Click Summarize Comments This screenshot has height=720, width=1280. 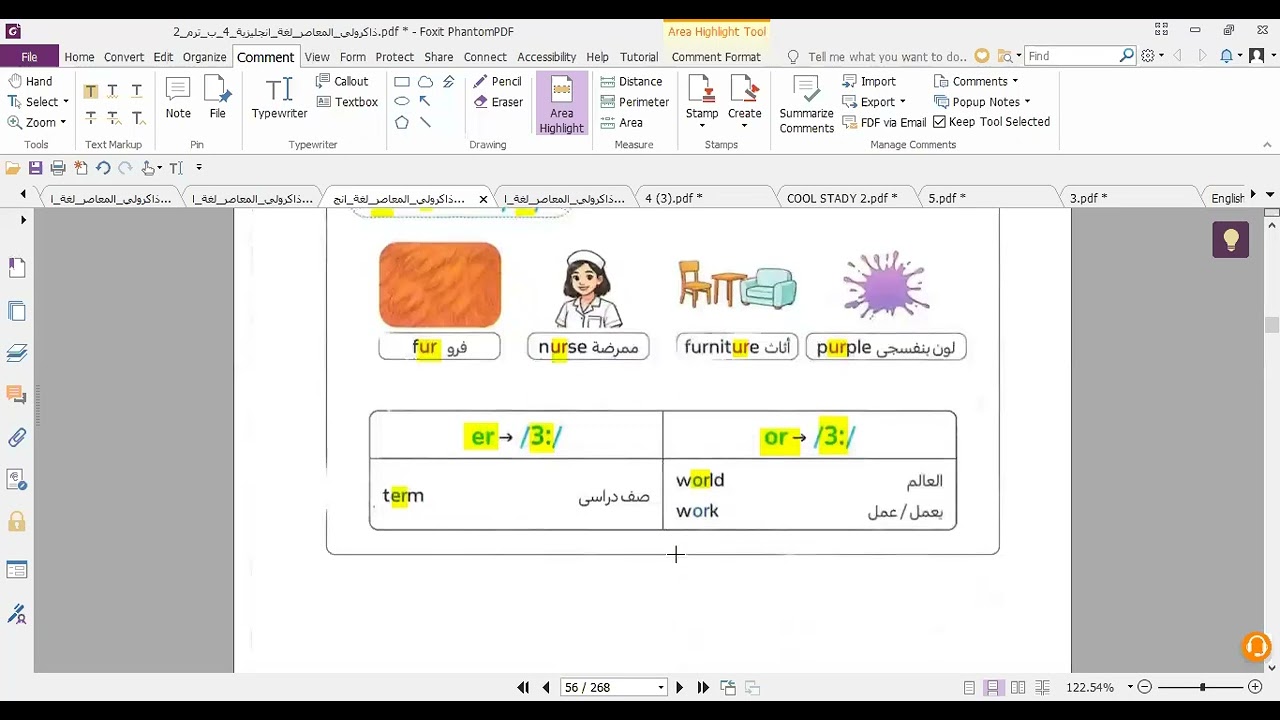(x=806, y=104)
